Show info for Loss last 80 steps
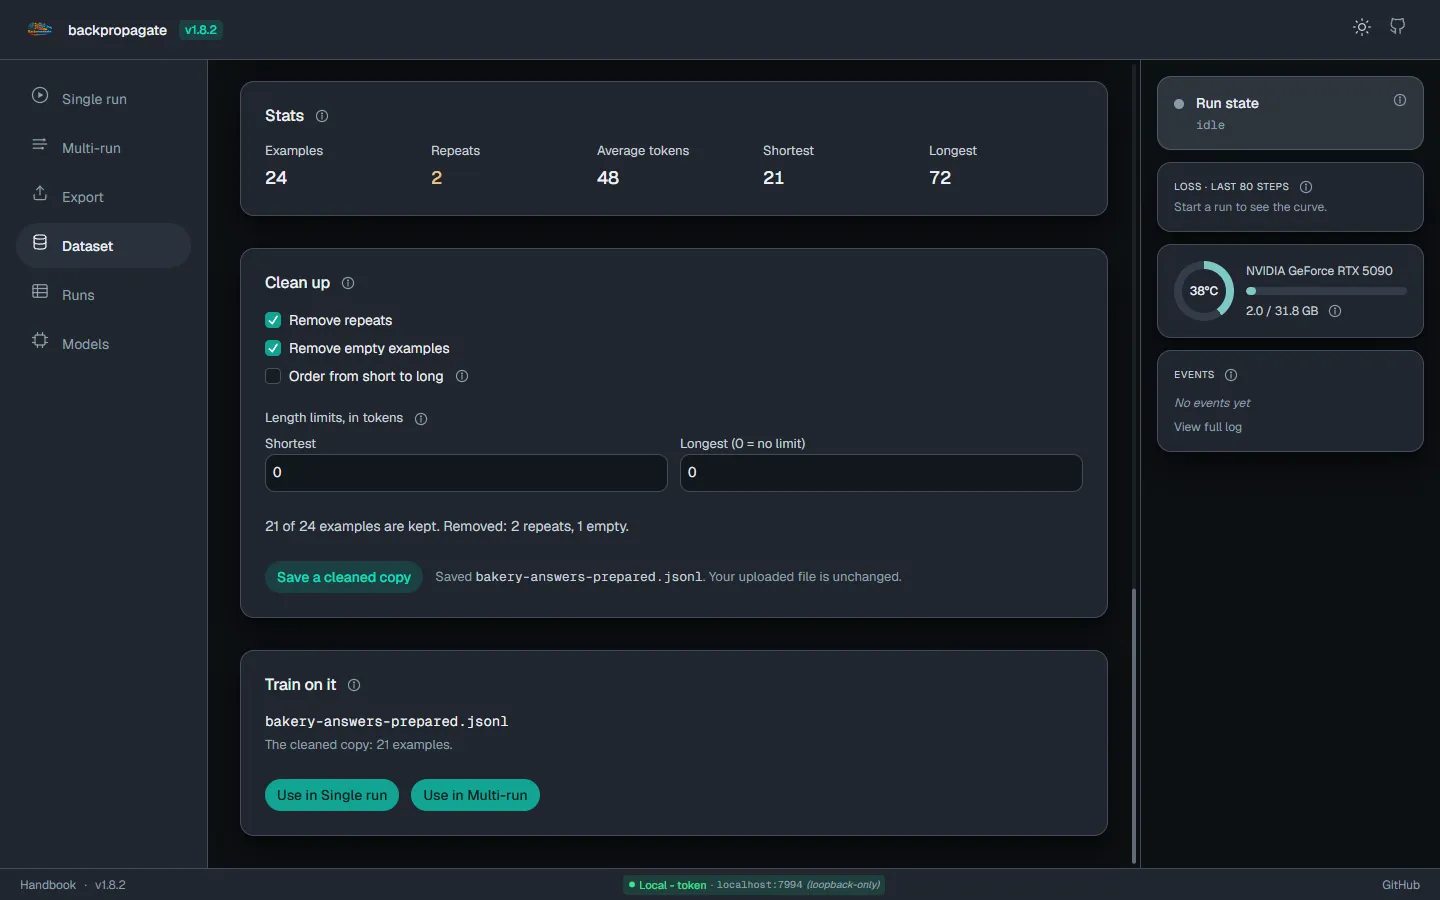 tap(1306, 187)
